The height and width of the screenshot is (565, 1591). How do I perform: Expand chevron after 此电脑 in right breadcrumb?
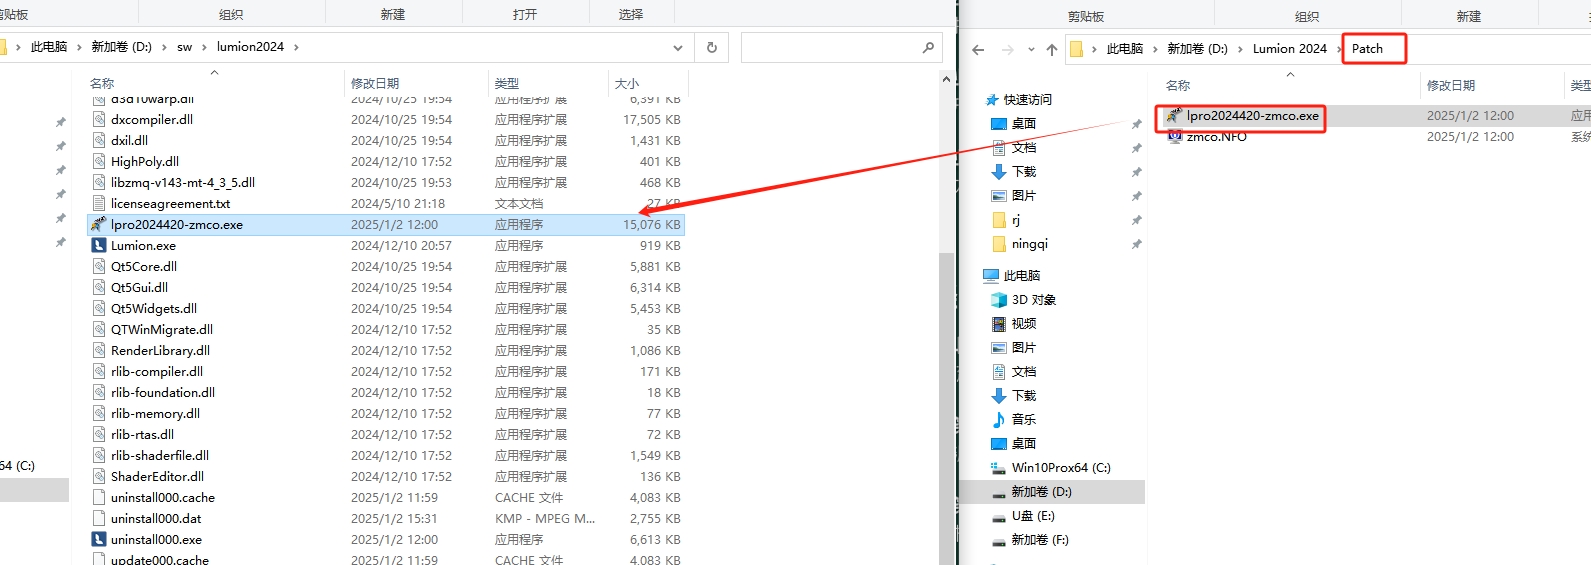tap(1155, 49)
